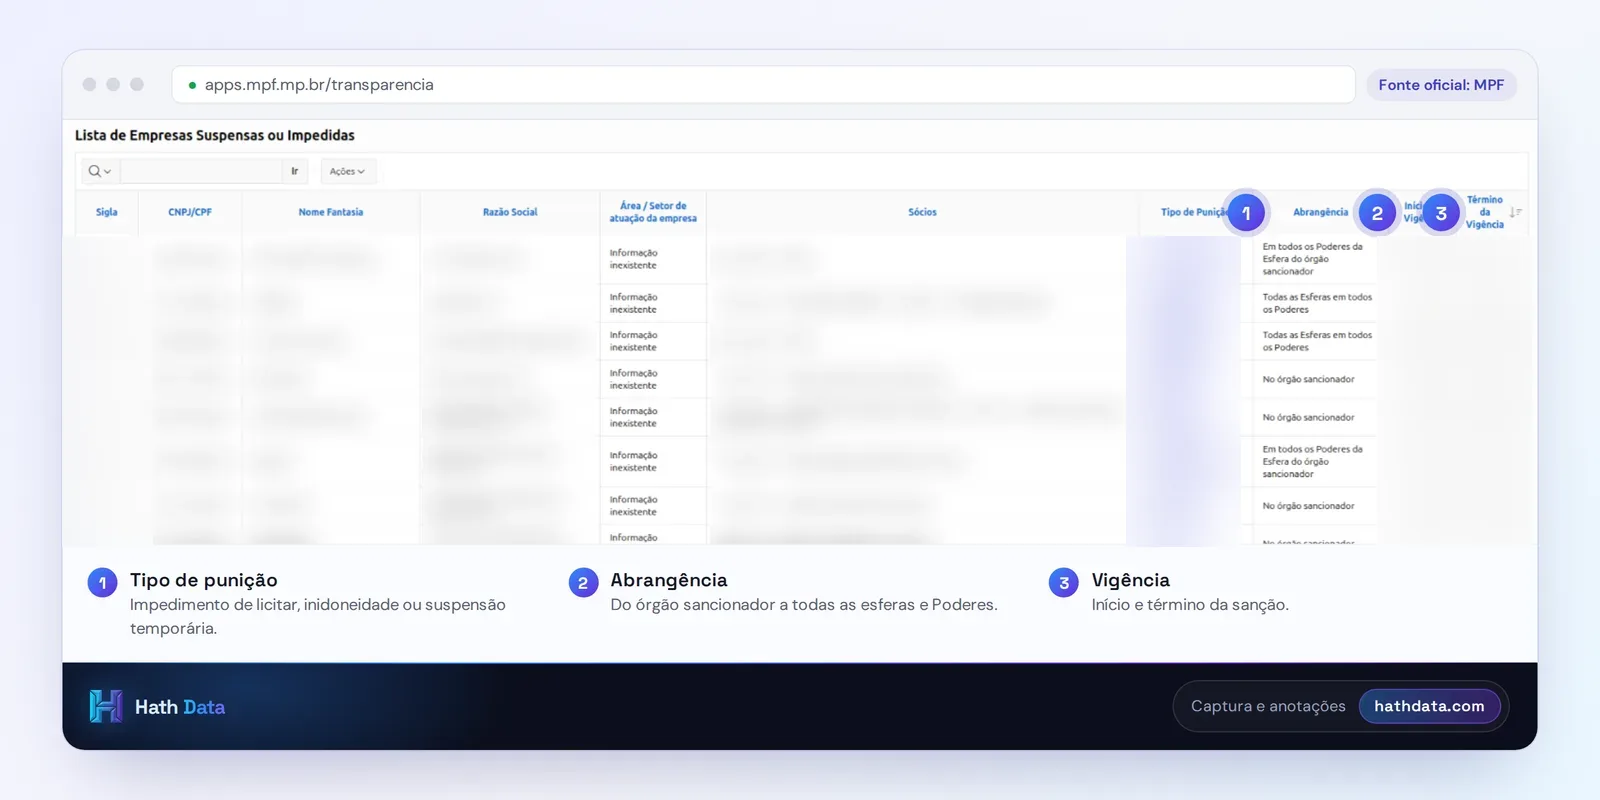Sort by the CNPJ/CPF column header
This screenshot has width=1600, height=800.
190,212
